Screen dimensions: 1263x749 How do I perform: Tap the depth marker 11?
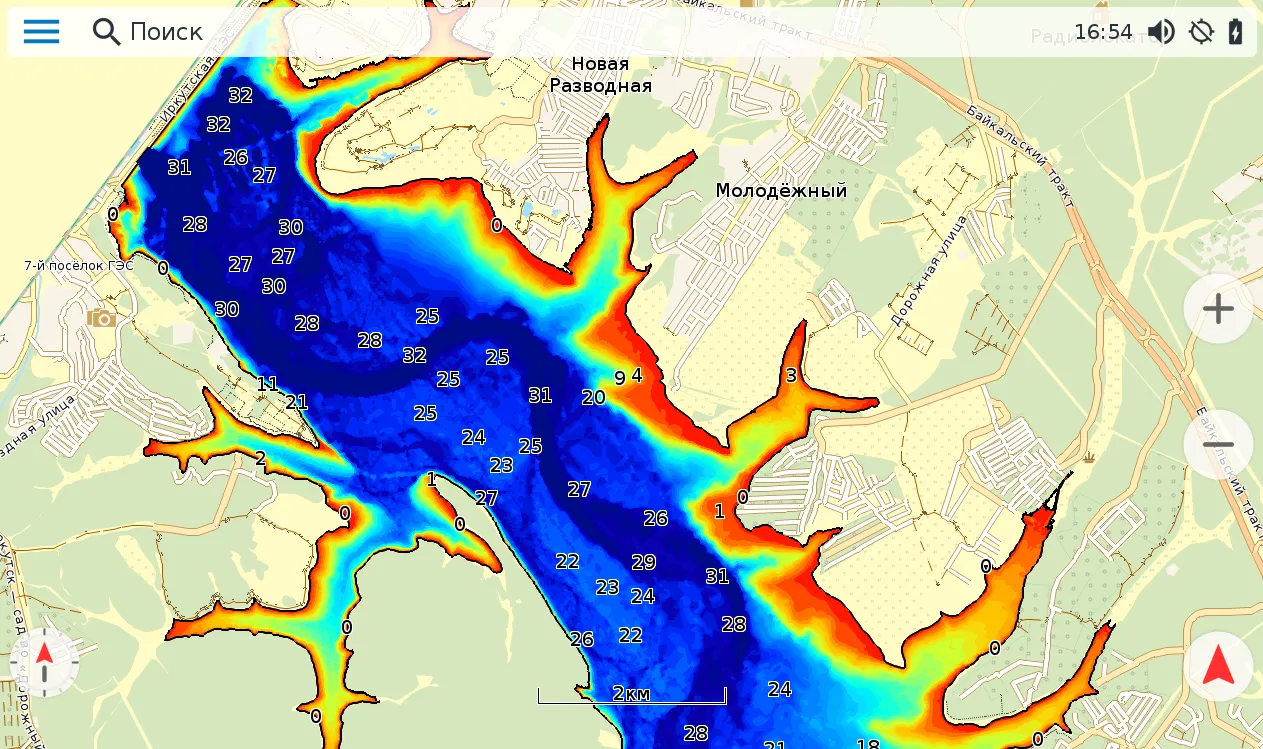point(267,384)
